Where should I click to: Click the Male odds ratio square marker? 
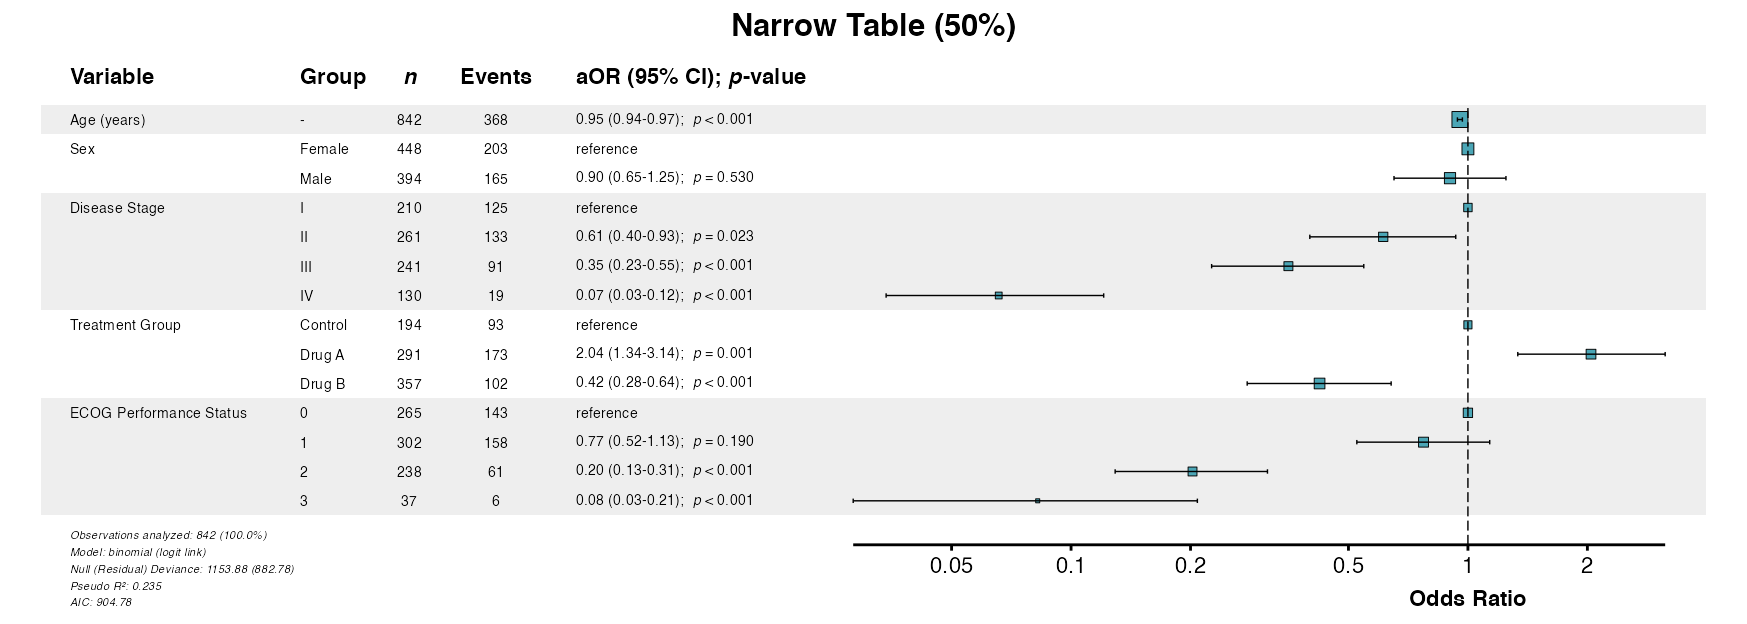(1450, 178)
